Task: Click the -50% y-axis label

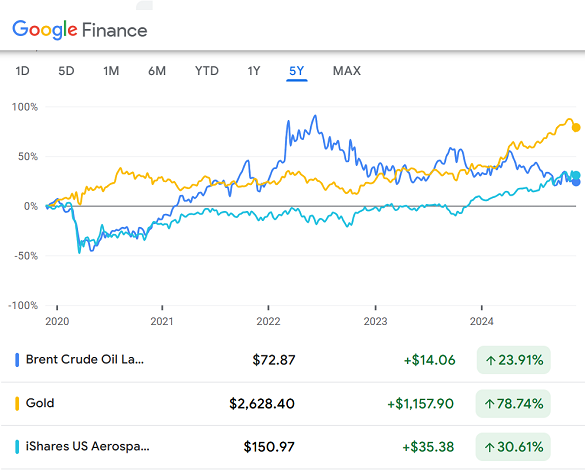Action: click(26, 256)
